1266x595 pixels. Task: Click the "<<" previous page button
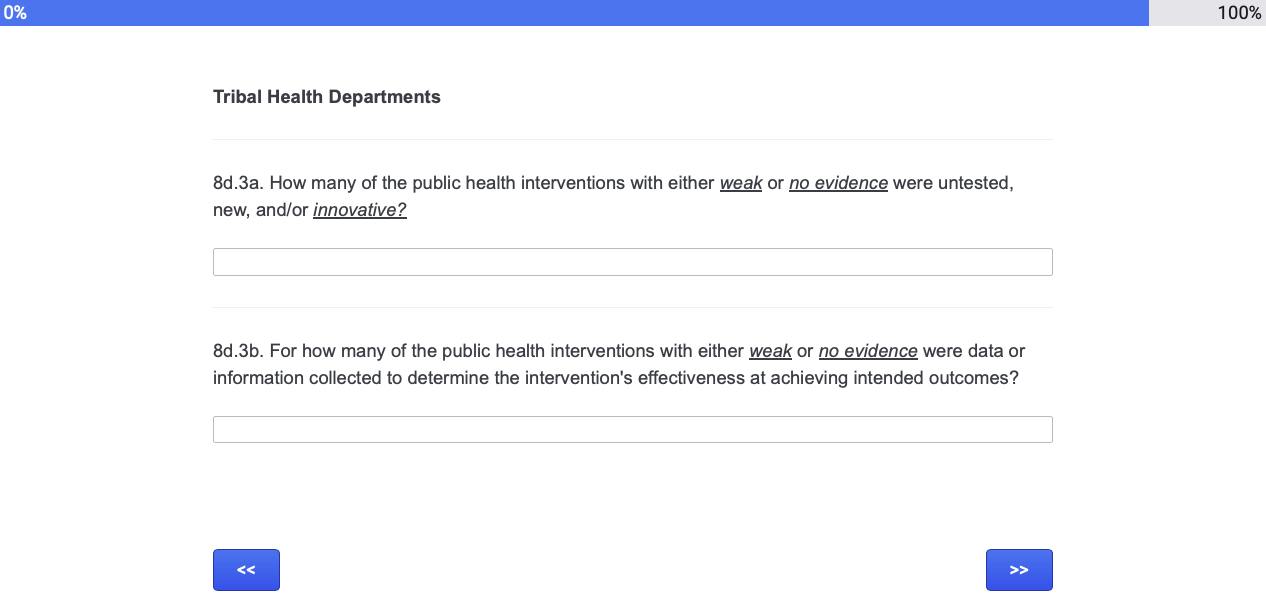pyautogui.click(x=246, y=570)
